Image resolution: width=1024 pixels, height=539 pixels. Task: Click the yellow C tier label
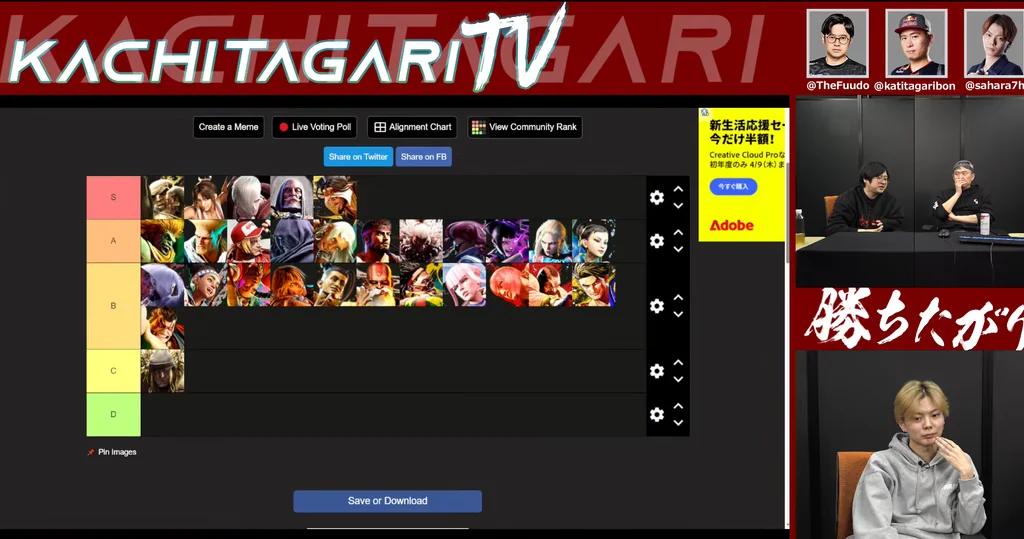pyautogui.click(x=114, y=371)
